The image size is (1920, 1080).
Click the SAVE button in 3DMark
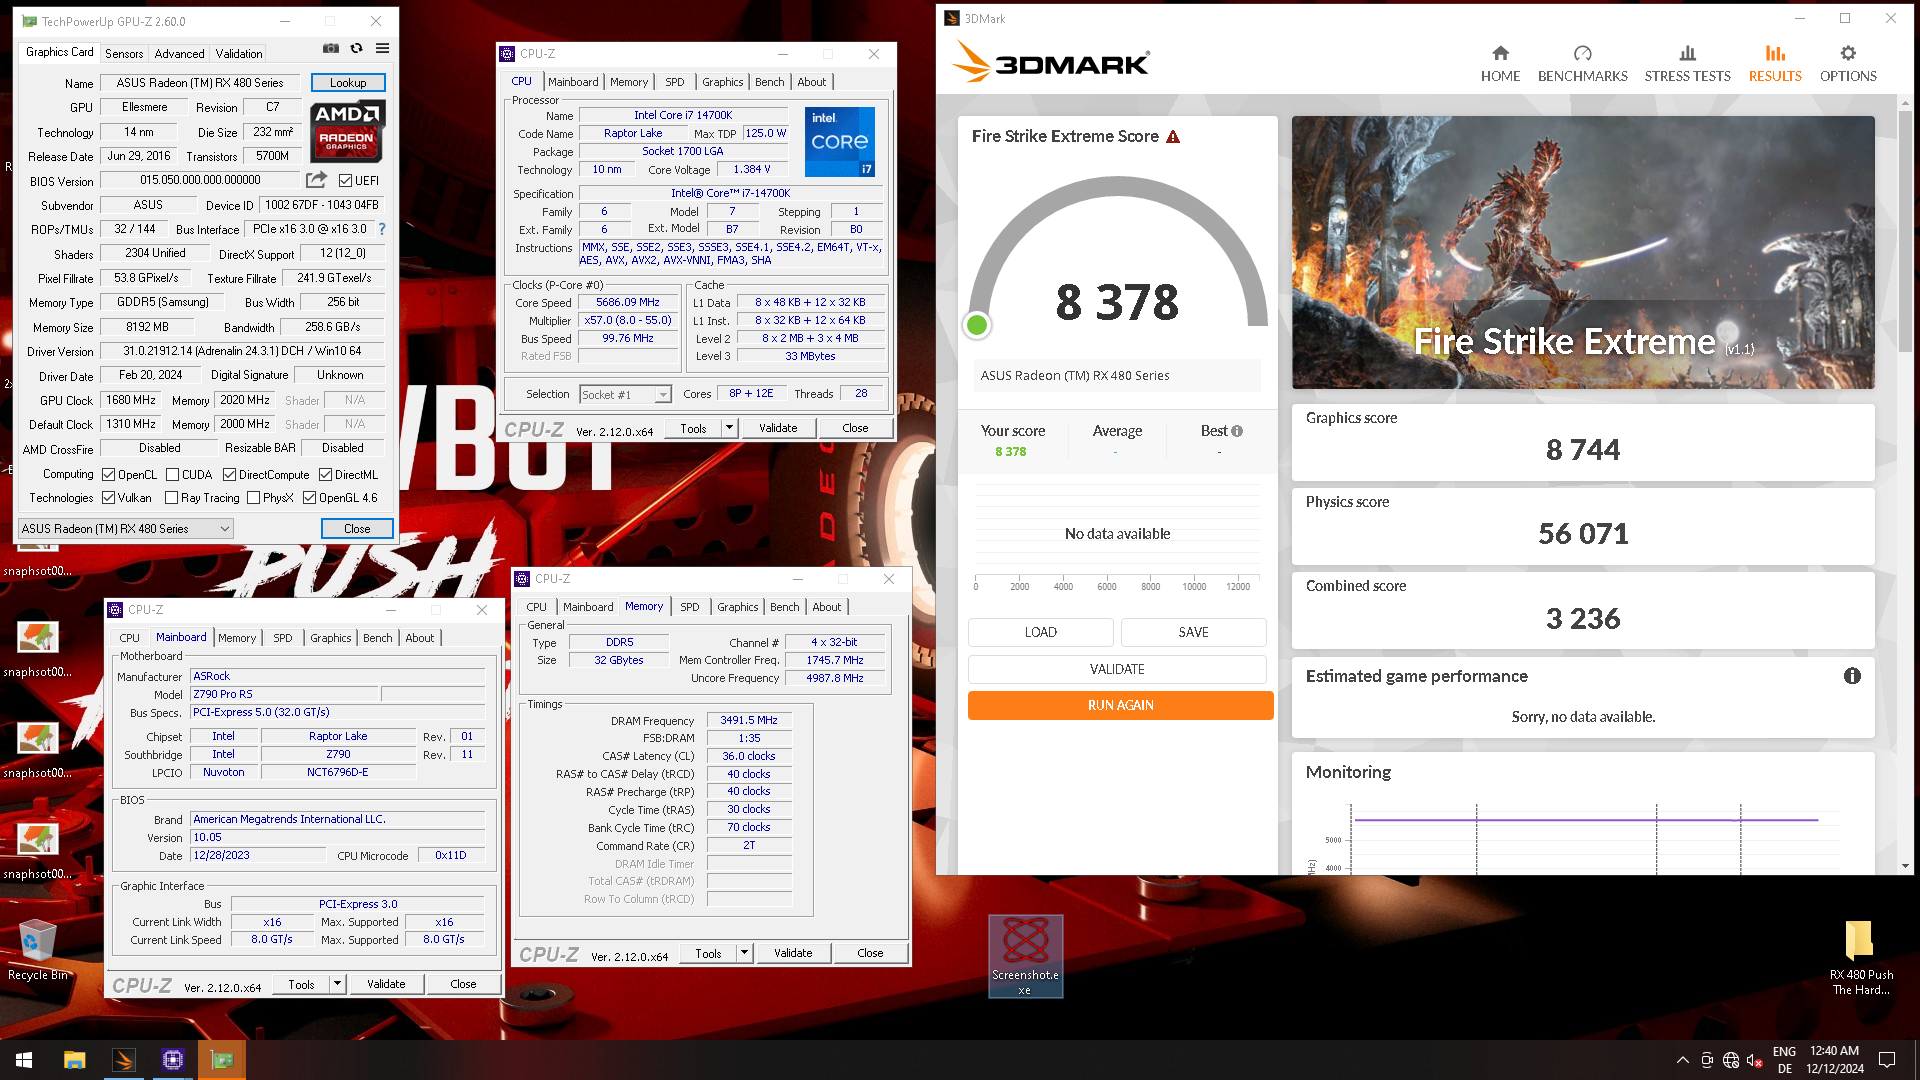pos(1193,632)
